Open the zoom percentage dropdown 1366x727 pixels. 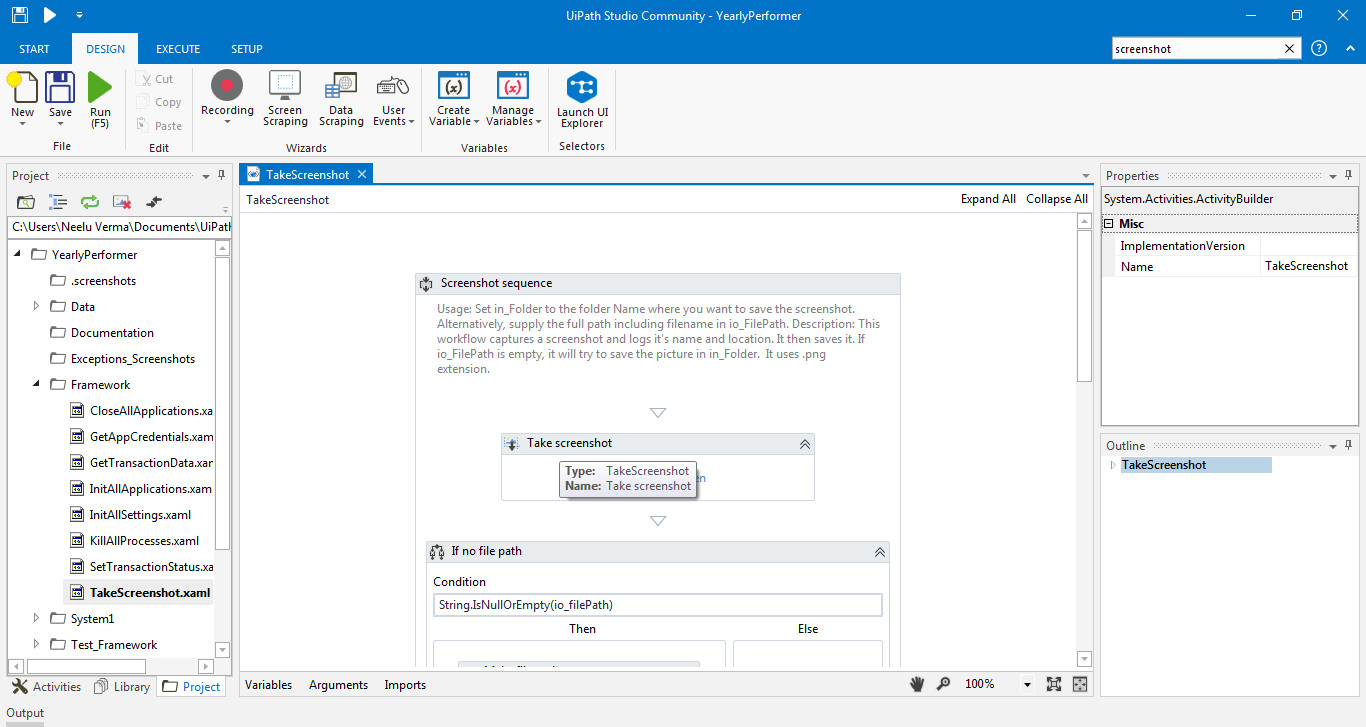(x=1027, y=685)
